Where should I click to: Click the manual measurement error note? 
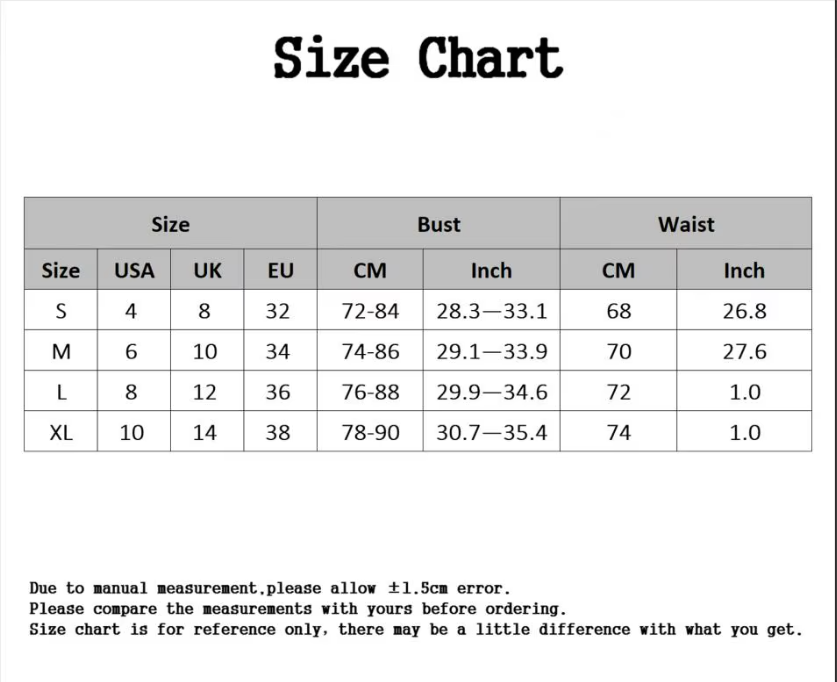[270, 588]
